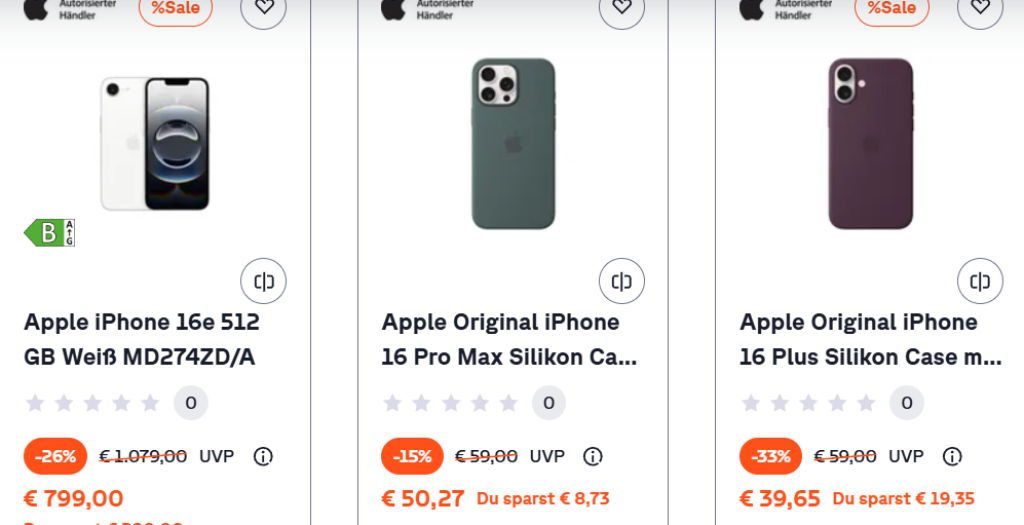Open Apple Original iPhone 16 Plus case title
The image size is (1024, 525).
870,339
